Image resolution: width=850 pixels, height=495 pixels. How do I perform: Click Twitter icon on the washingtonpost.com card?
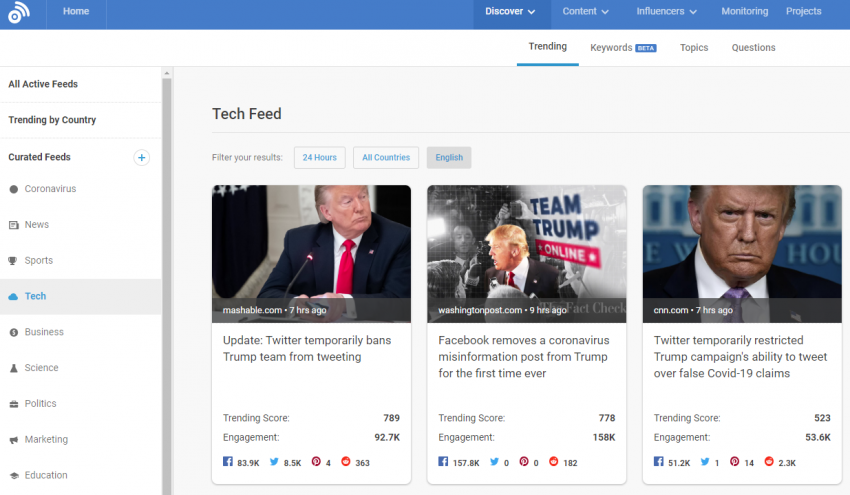[x=494, y=461]
